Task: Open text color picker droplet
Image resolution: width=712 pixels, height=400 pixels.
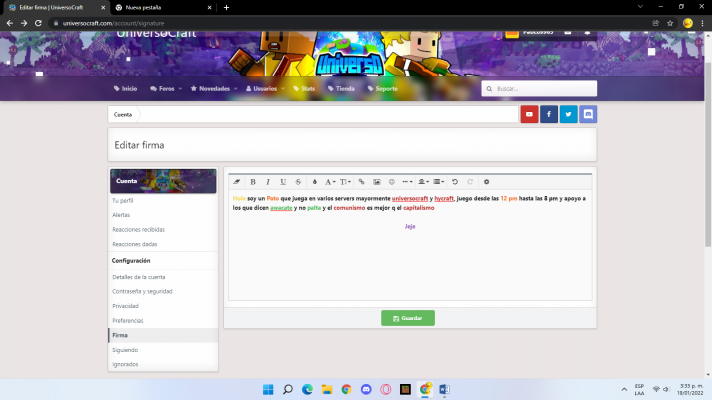Action: click(315, 182)
